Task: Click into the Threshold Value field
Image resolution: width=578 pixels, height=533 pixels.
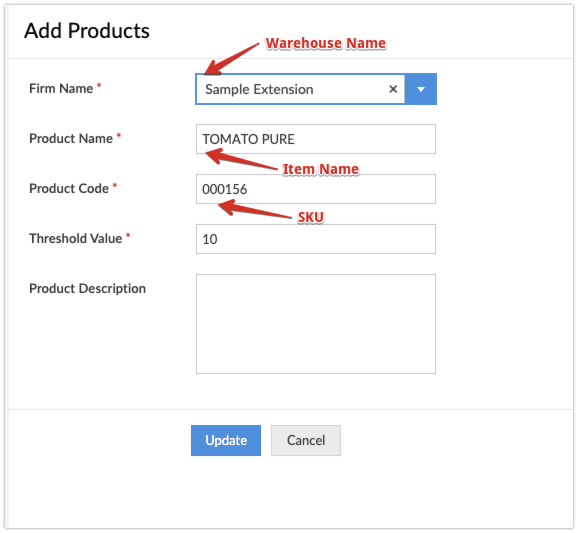Action: [316, 239]
